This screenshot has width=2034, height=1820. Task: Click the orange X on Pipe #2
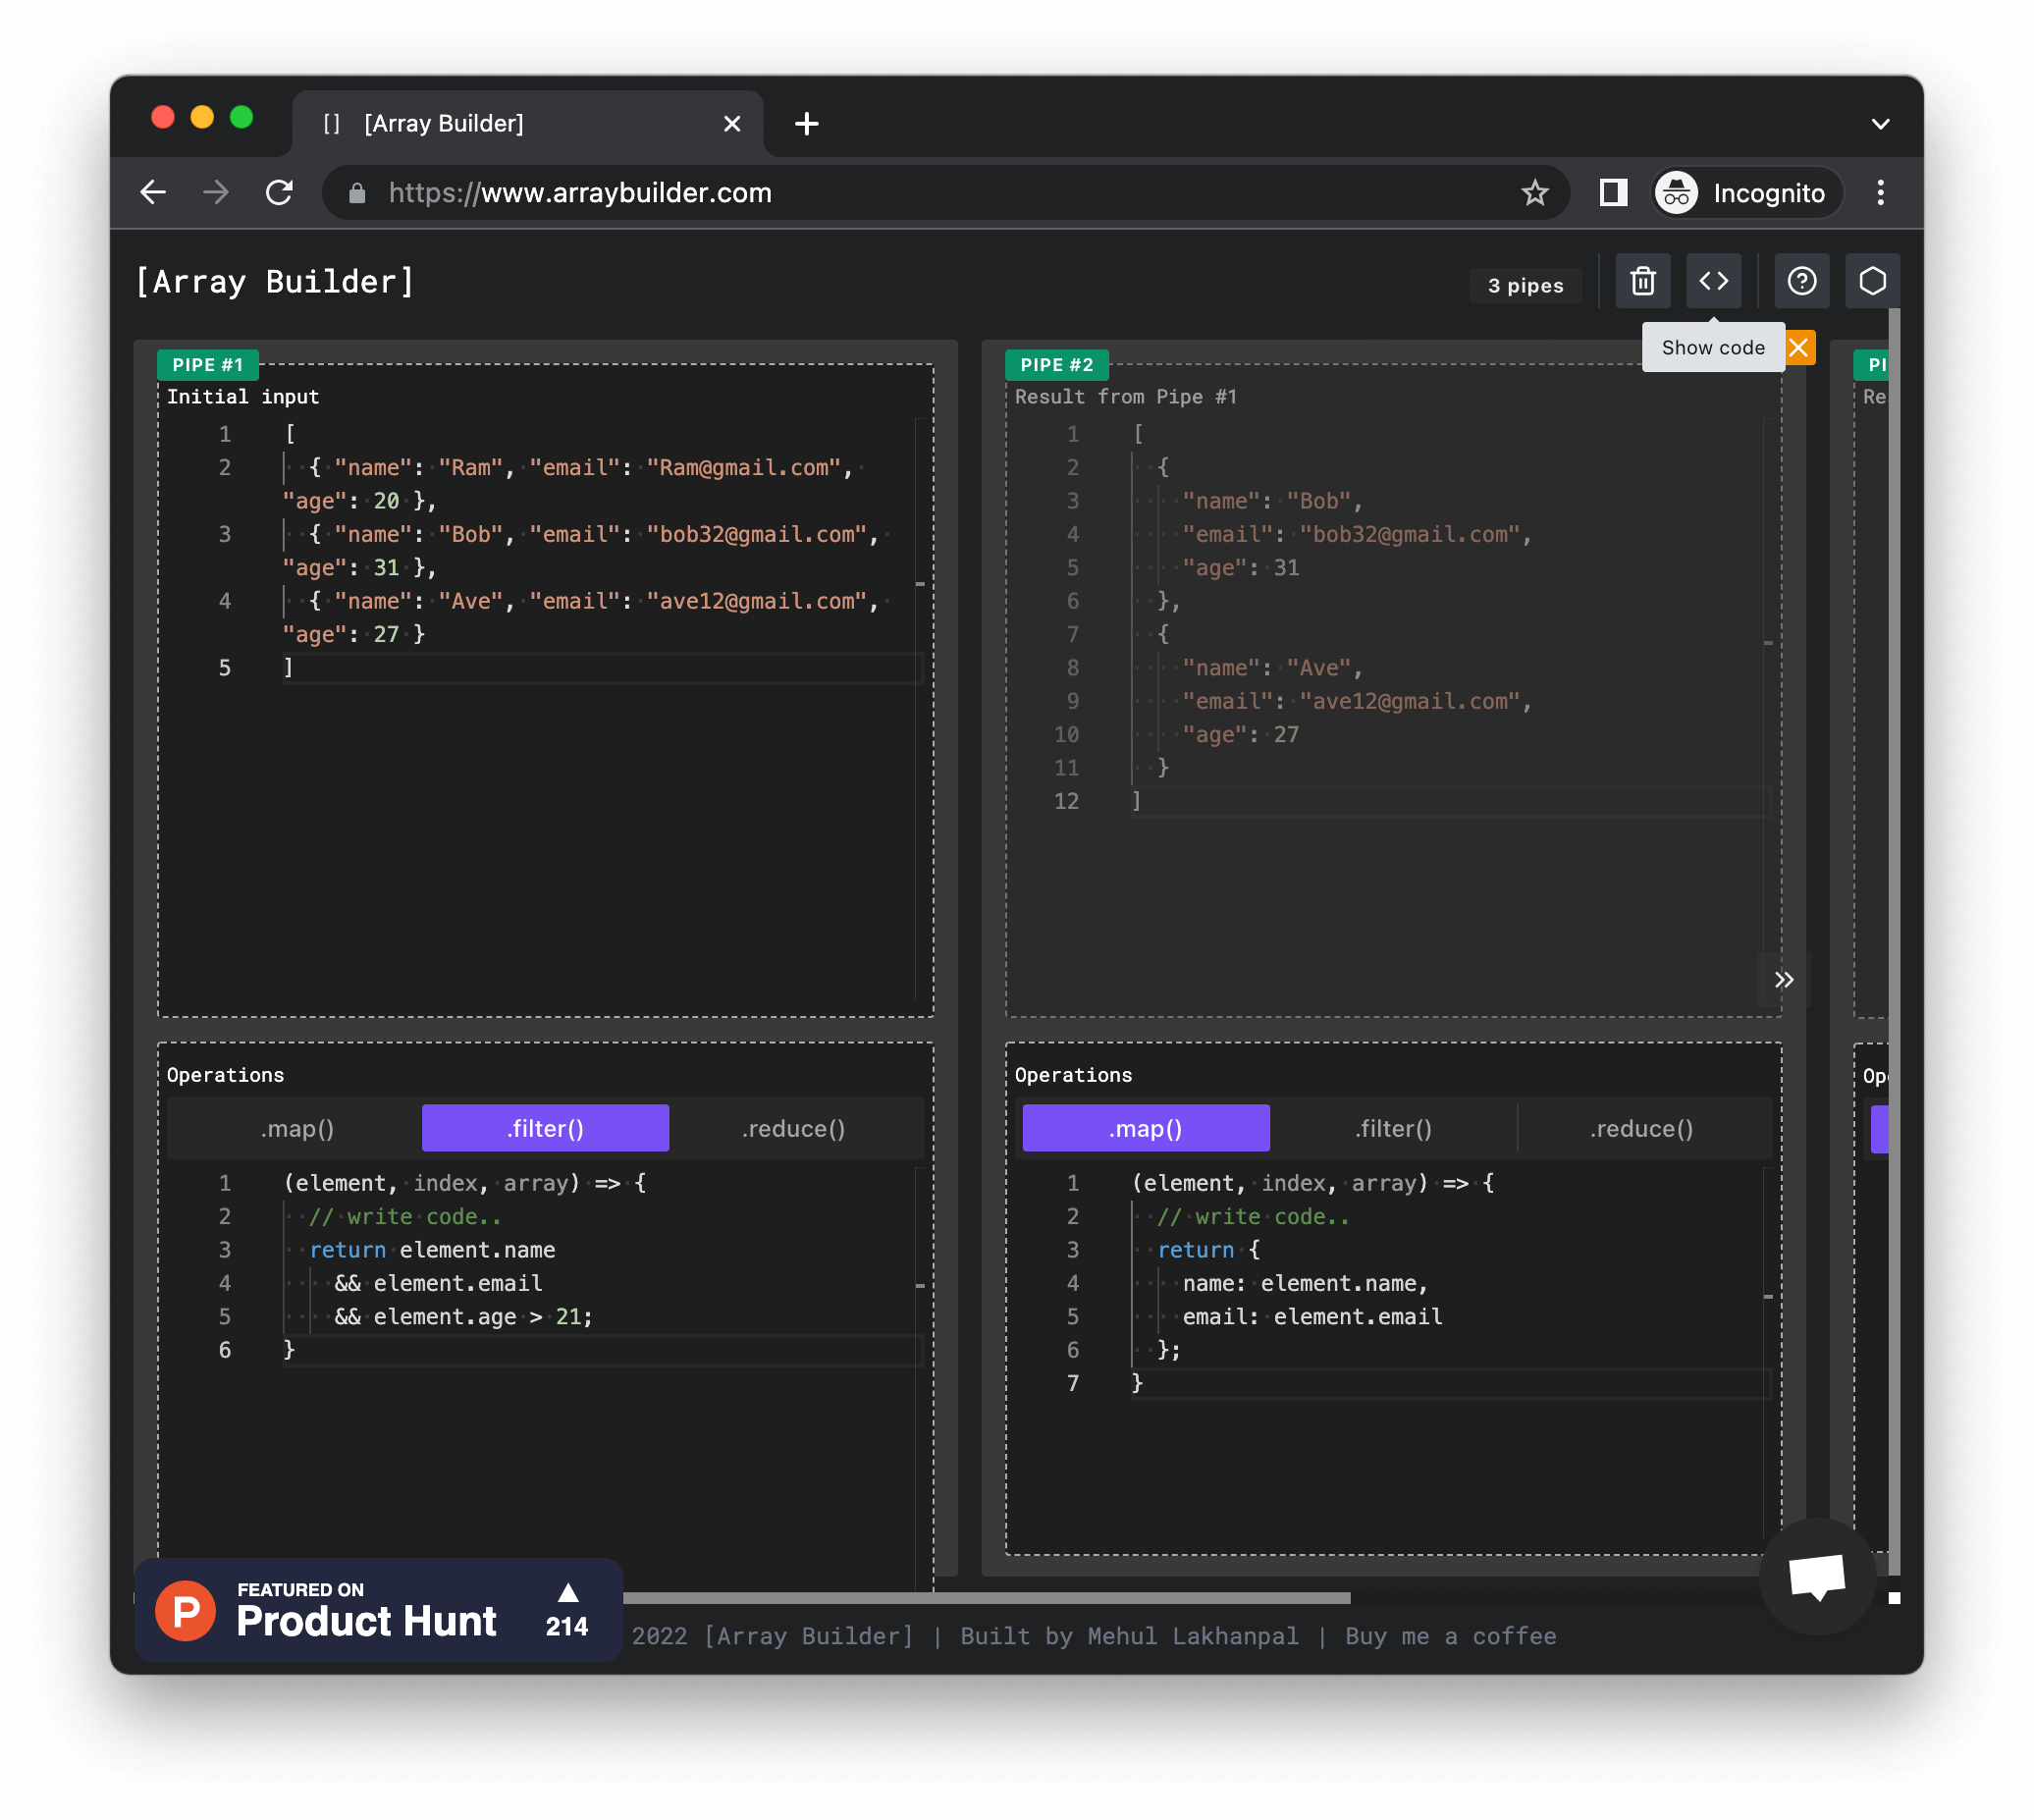point(1798,347)
